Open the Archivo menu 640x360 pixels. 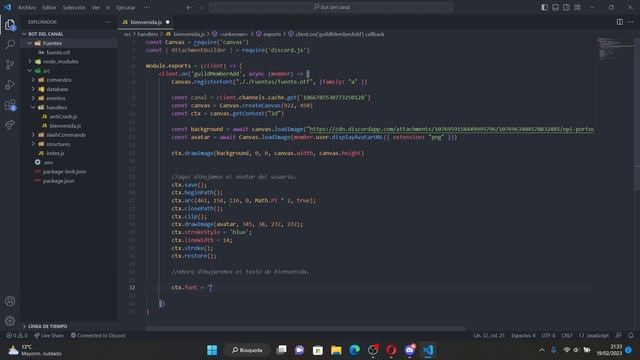[x=27, y=7]
